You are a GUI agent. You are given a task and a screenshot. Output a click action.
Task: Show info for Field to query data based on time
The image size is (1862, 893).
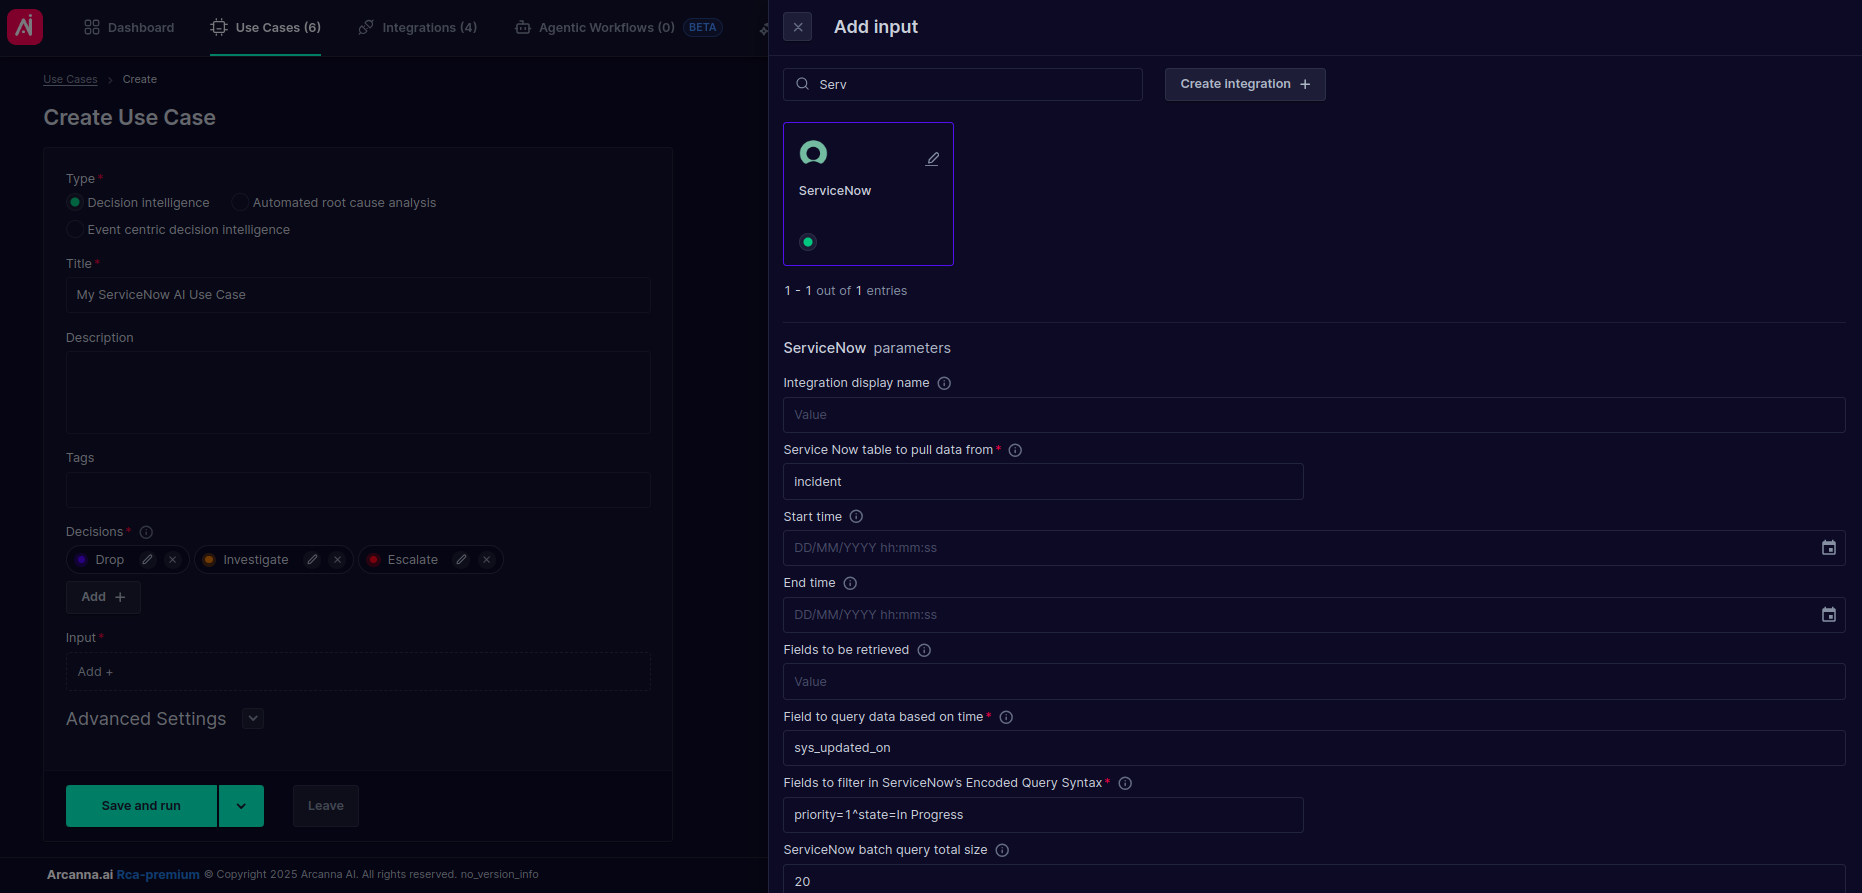point(1006,717)
